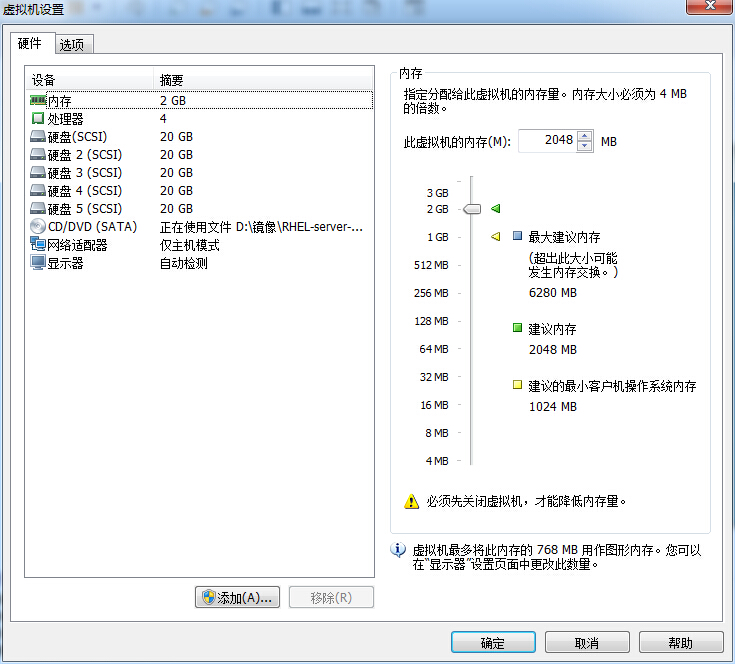The height and width of the screenshot is (664, 735).
Task: Switch to the 选项 tab
Action: pos(73,45)
